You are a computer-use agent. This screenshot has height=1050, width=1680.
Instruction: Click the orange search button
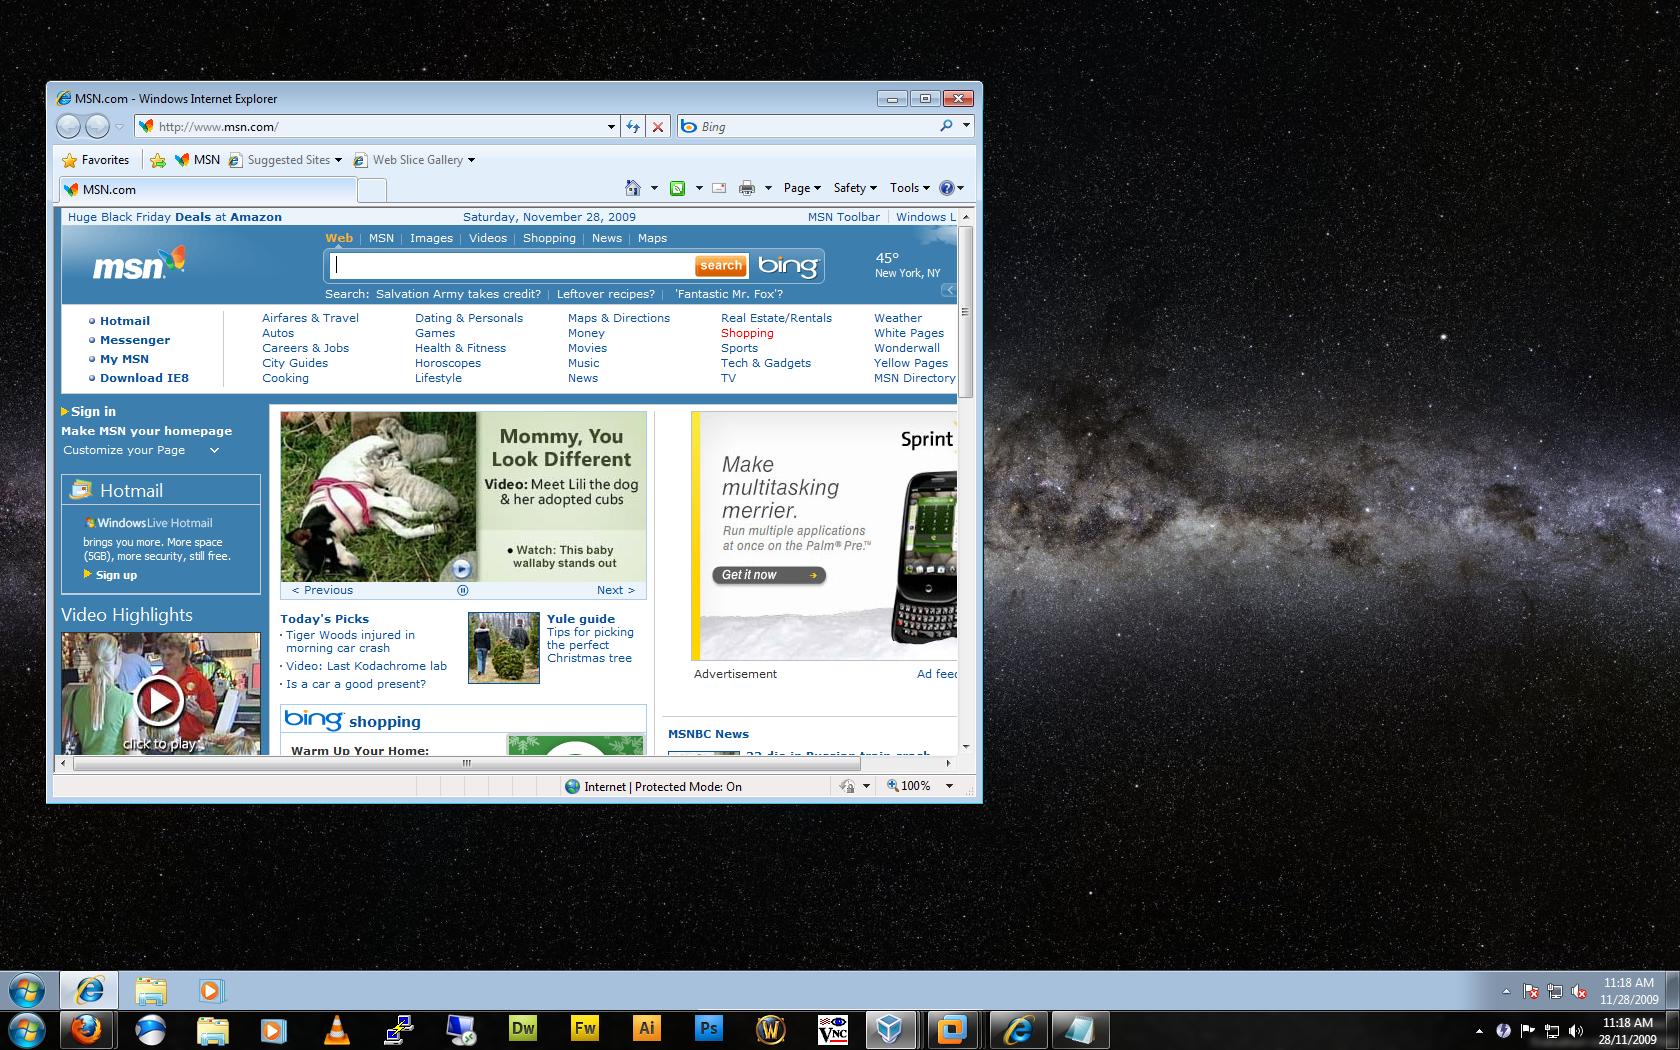pyautogui.click(x=721, y=266)
